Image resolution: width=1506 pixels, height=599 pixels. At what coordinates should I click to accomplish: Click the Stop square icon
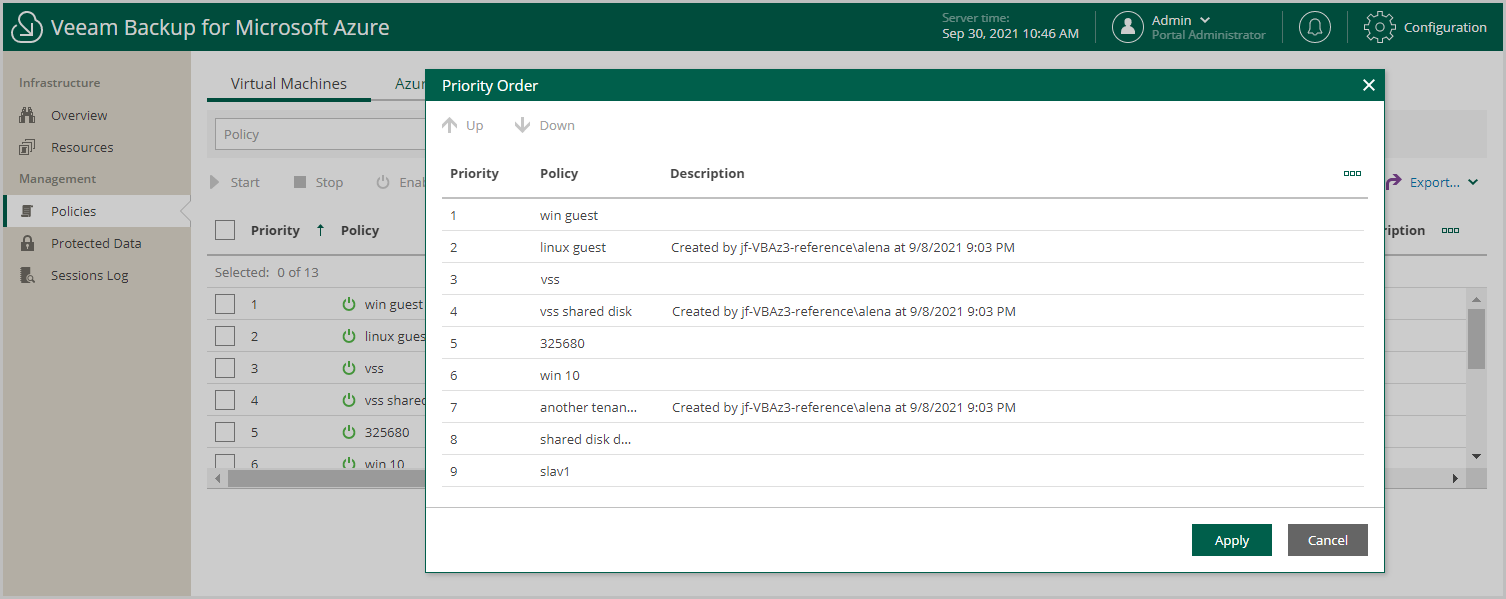pos(299,182)
